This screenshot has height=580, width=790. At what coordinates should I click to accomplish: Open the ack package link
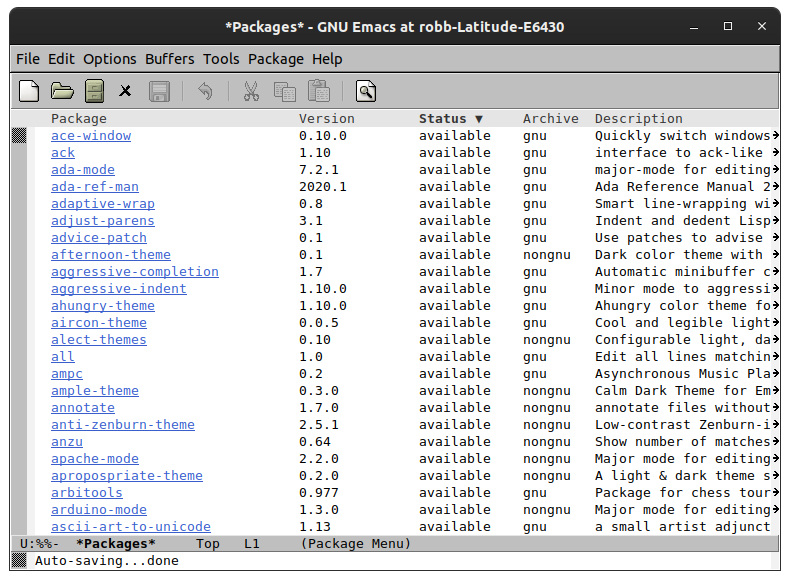click(62, 153)
